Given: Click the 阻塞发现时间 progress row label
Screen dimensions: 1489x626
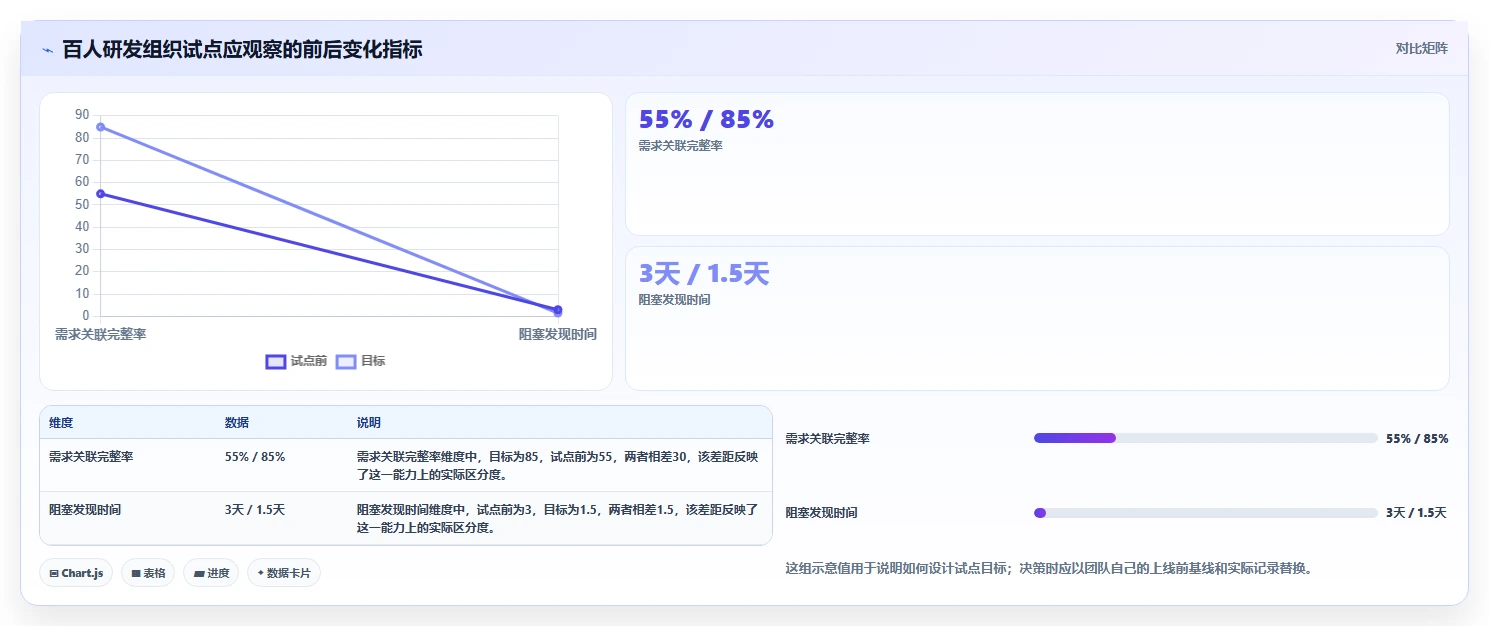Looking at the screenshot, I should (x=822, y=513).
